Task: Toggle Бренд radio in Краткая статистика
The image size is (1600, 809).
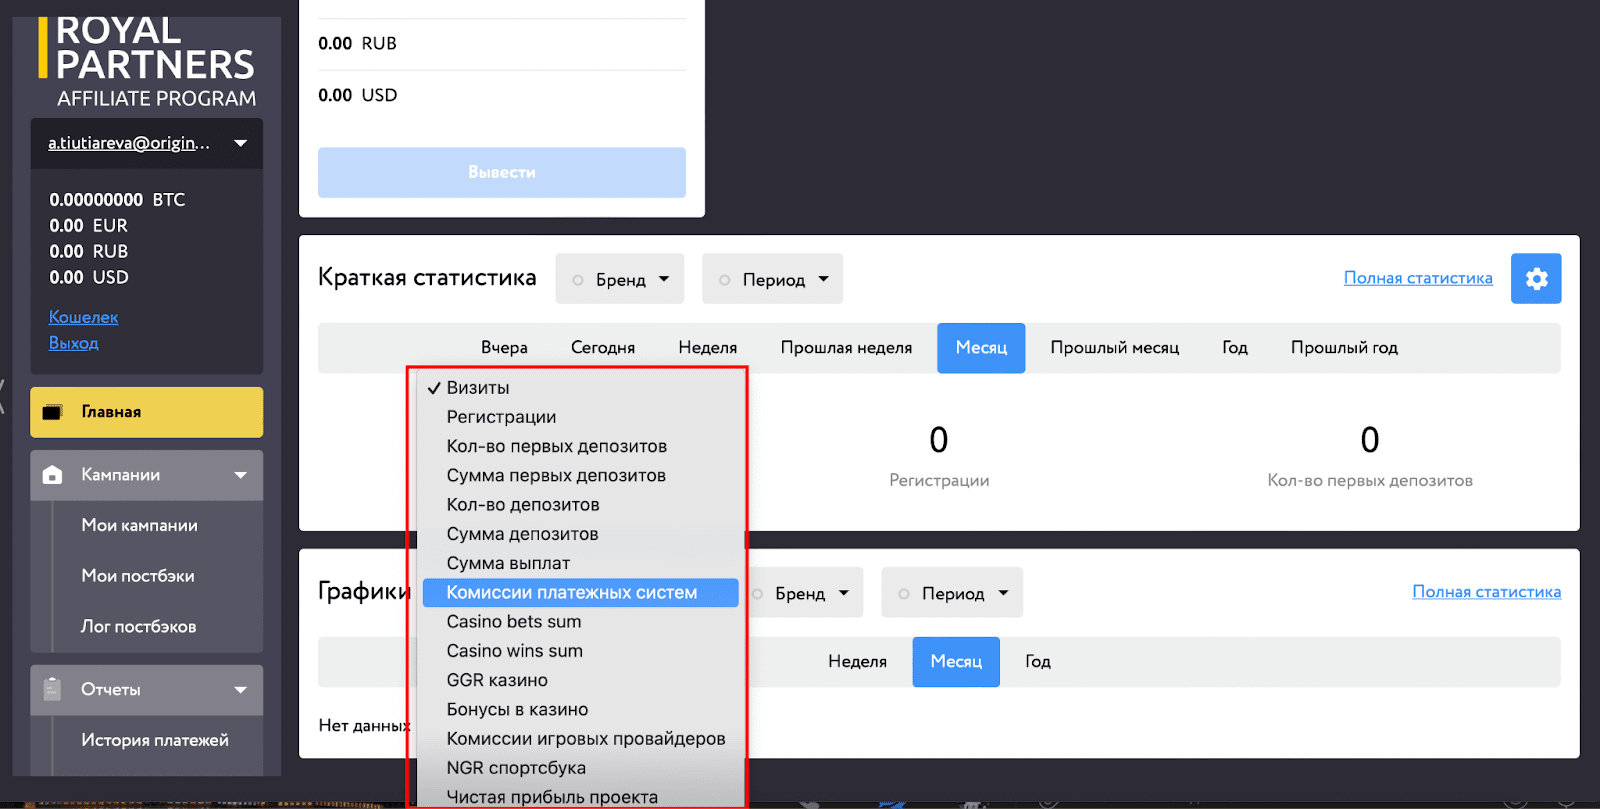Action: tap(578, 280)
